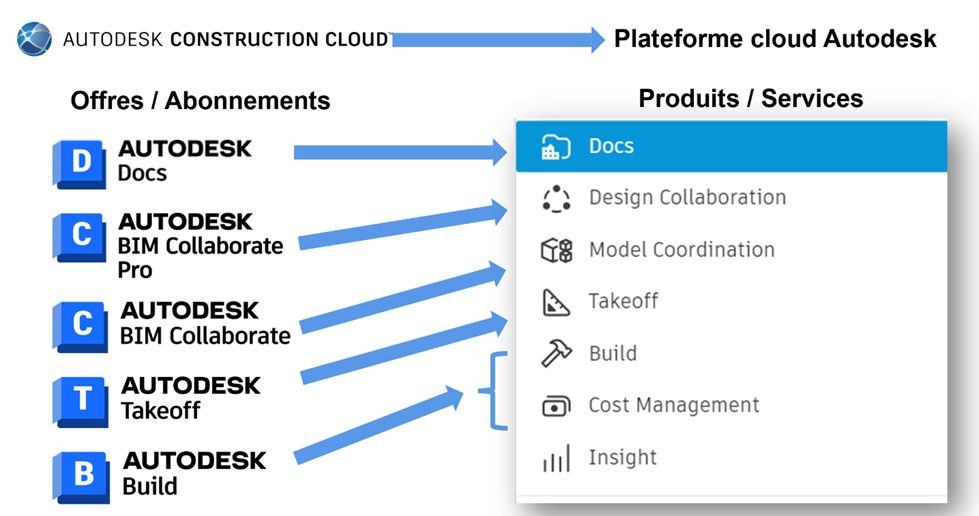Click the Cost Management money icon
Image resolution: width=979 pixels, height=516 pixels.
(x=556, y=406)
